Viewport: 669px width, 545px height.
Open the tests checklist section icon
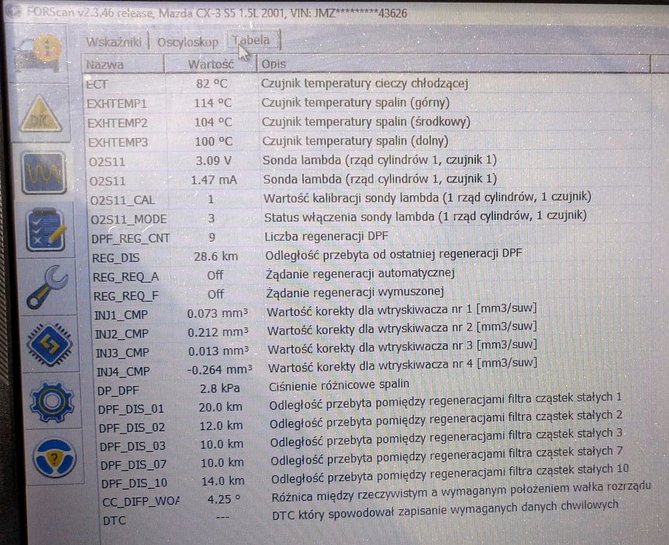46,230
